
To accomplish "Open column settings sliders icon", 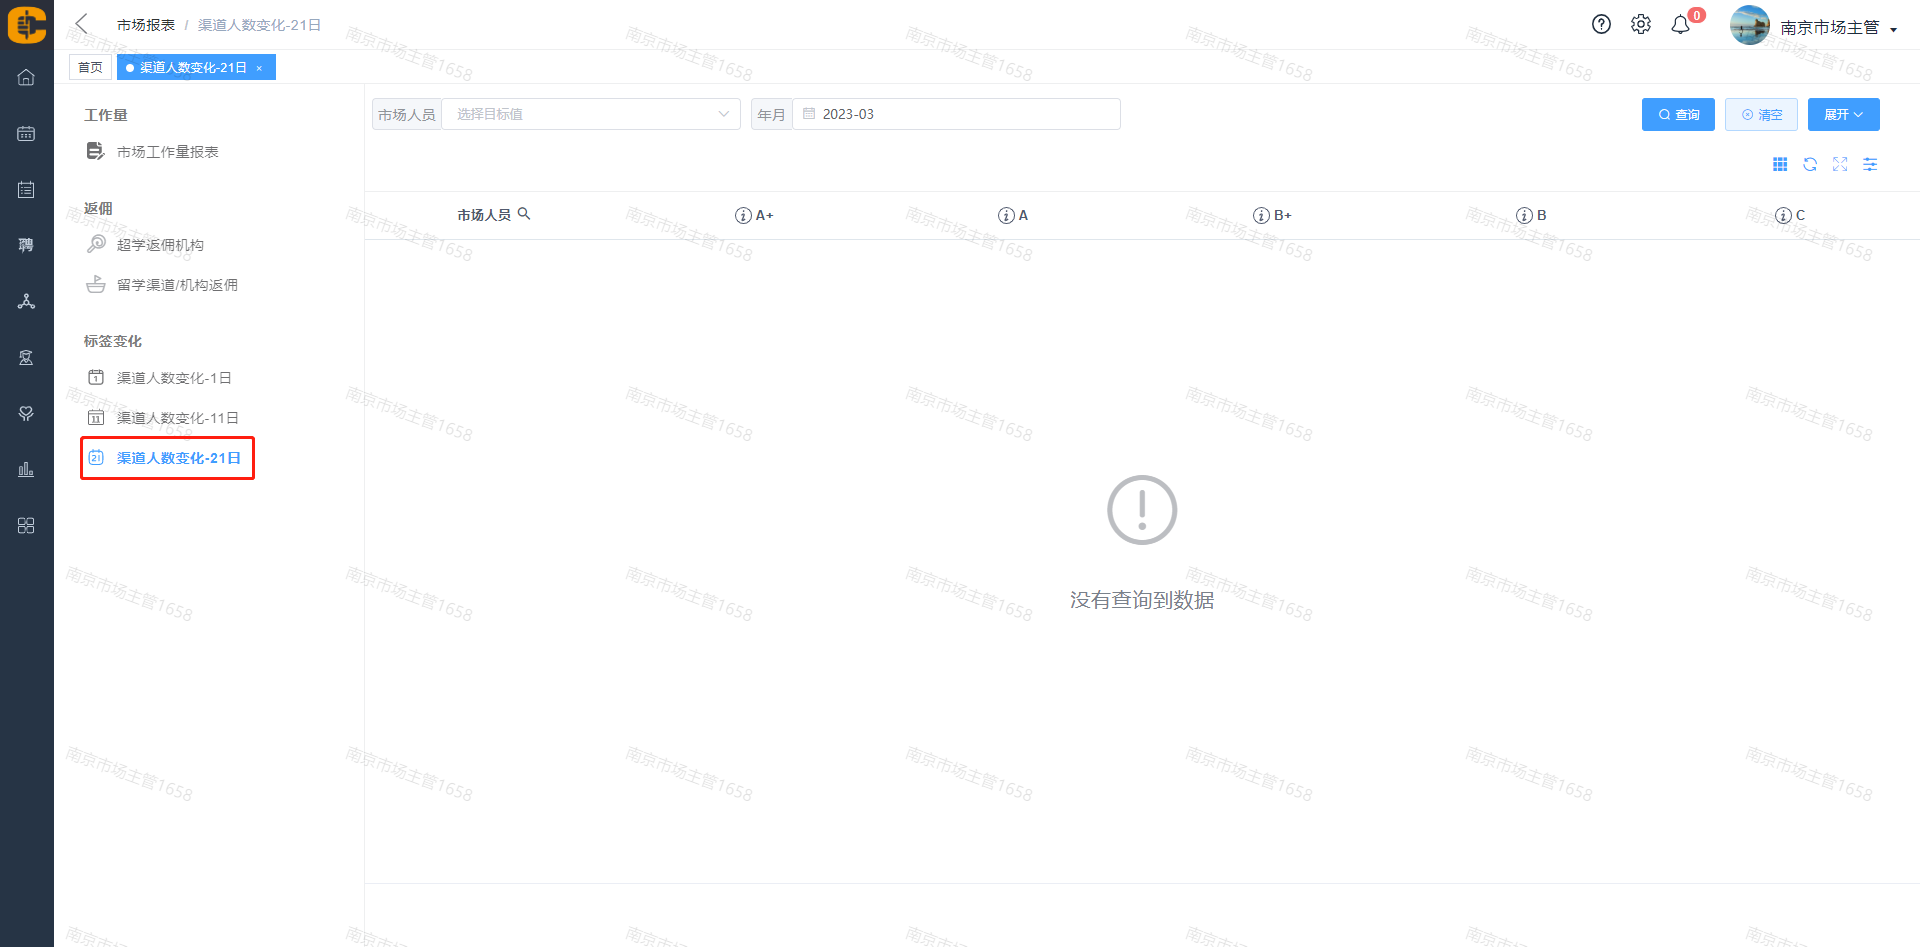I will [x=1870, y=165].
